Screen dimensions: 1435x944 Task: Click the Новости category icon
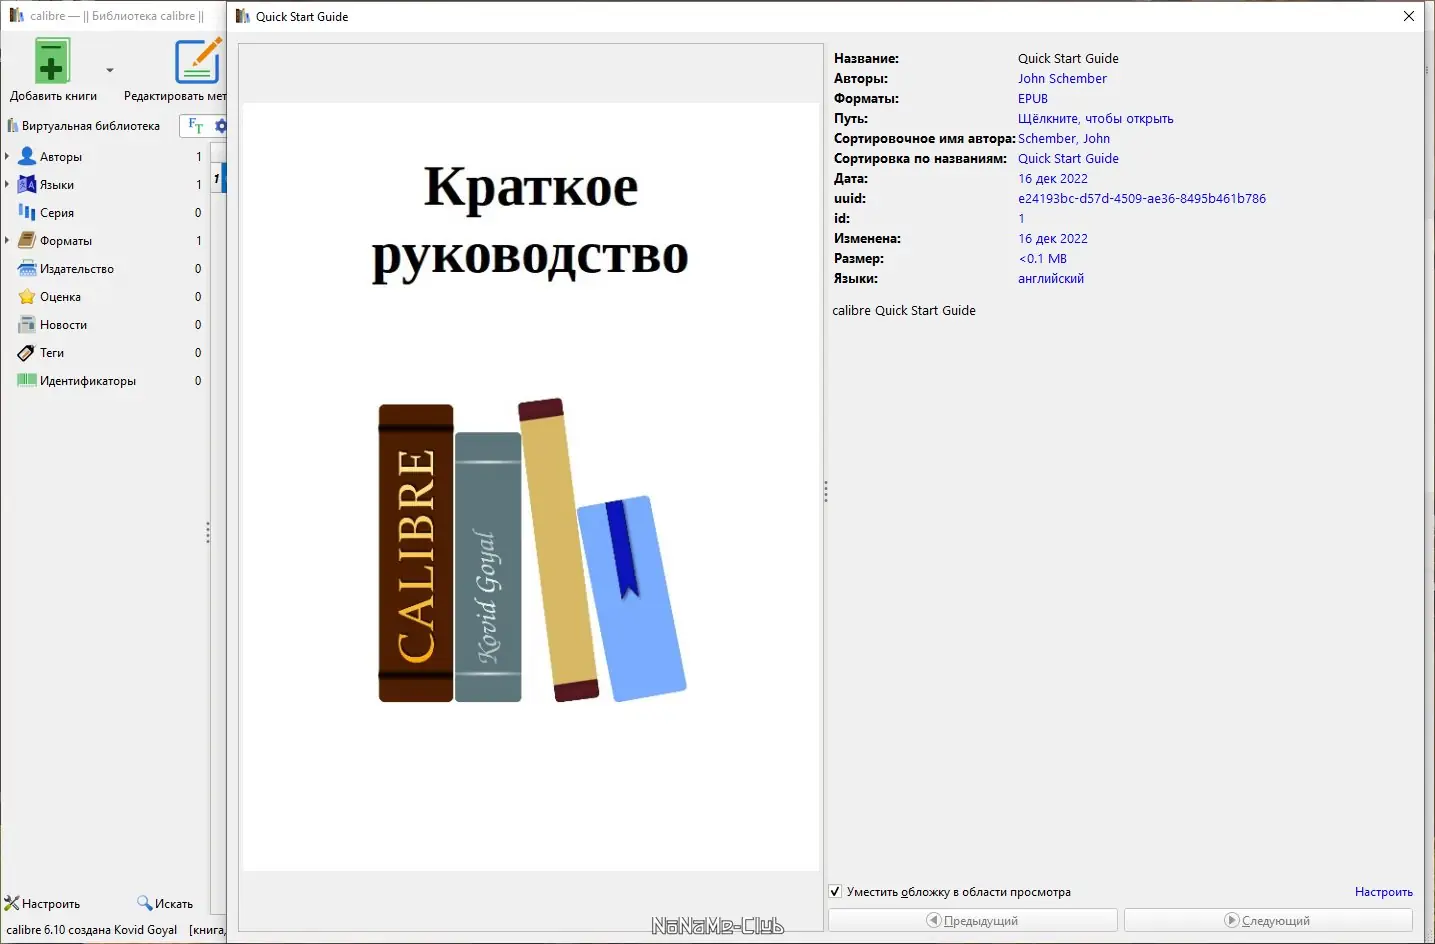(x=27, y=324)
